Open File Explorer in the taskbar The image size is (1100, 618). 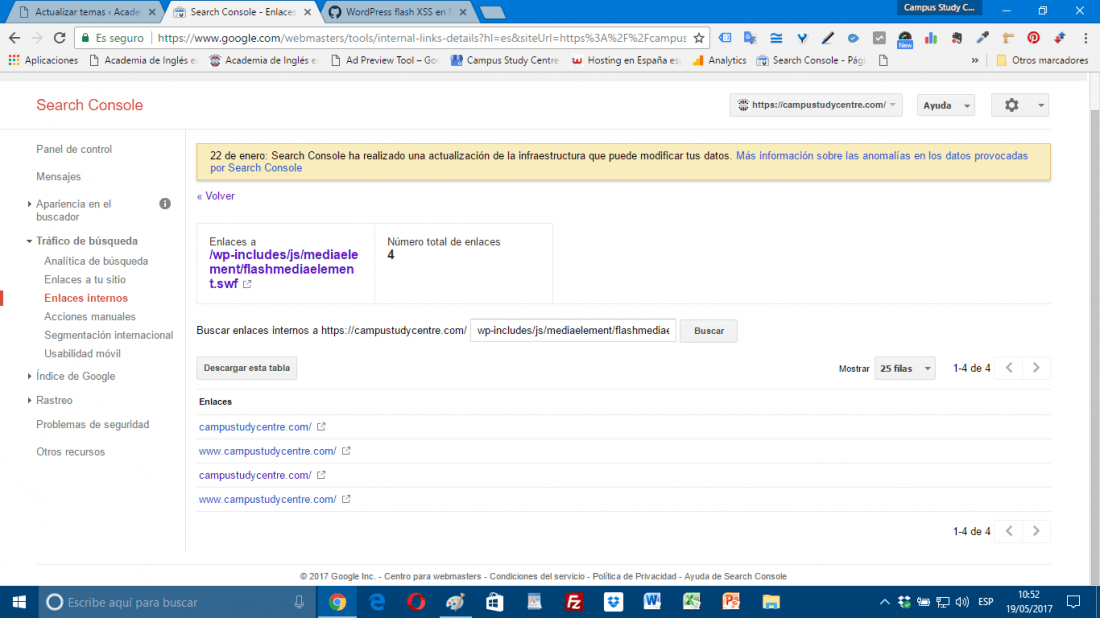771,602
